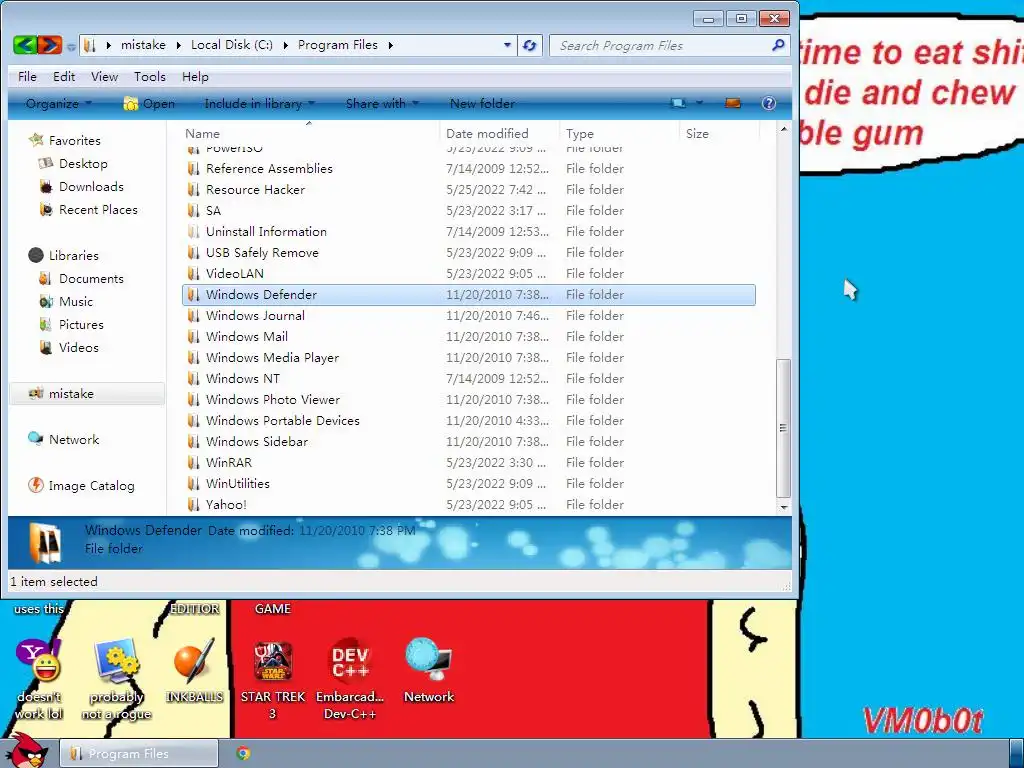Open the Edit menu
The height and width of the screenshot is (768, 1024).
coord(64,76)
